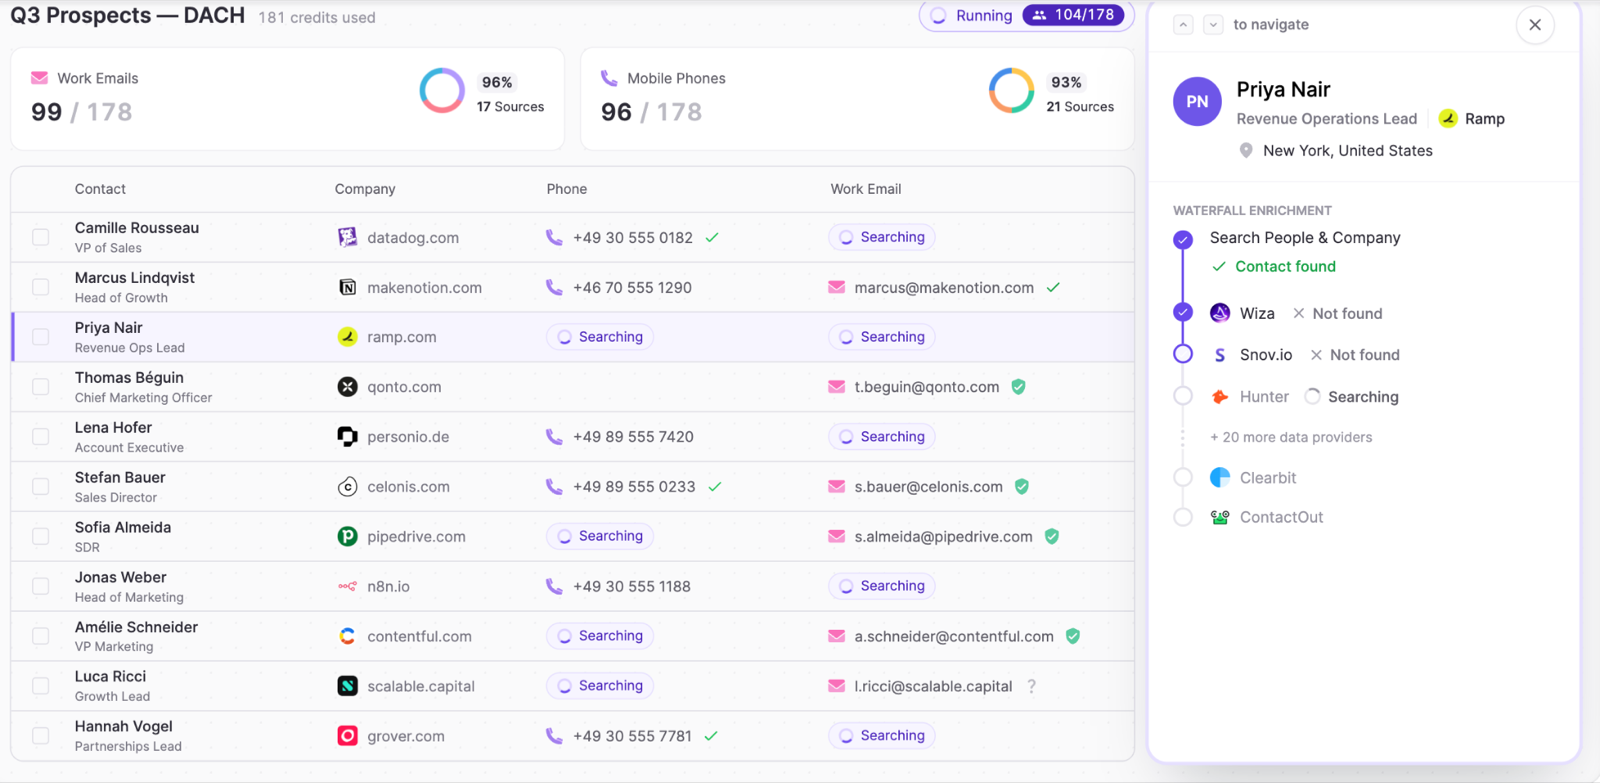Click the Work Emails 96% donut chart

pyautogui.click(x=441, y=91)
